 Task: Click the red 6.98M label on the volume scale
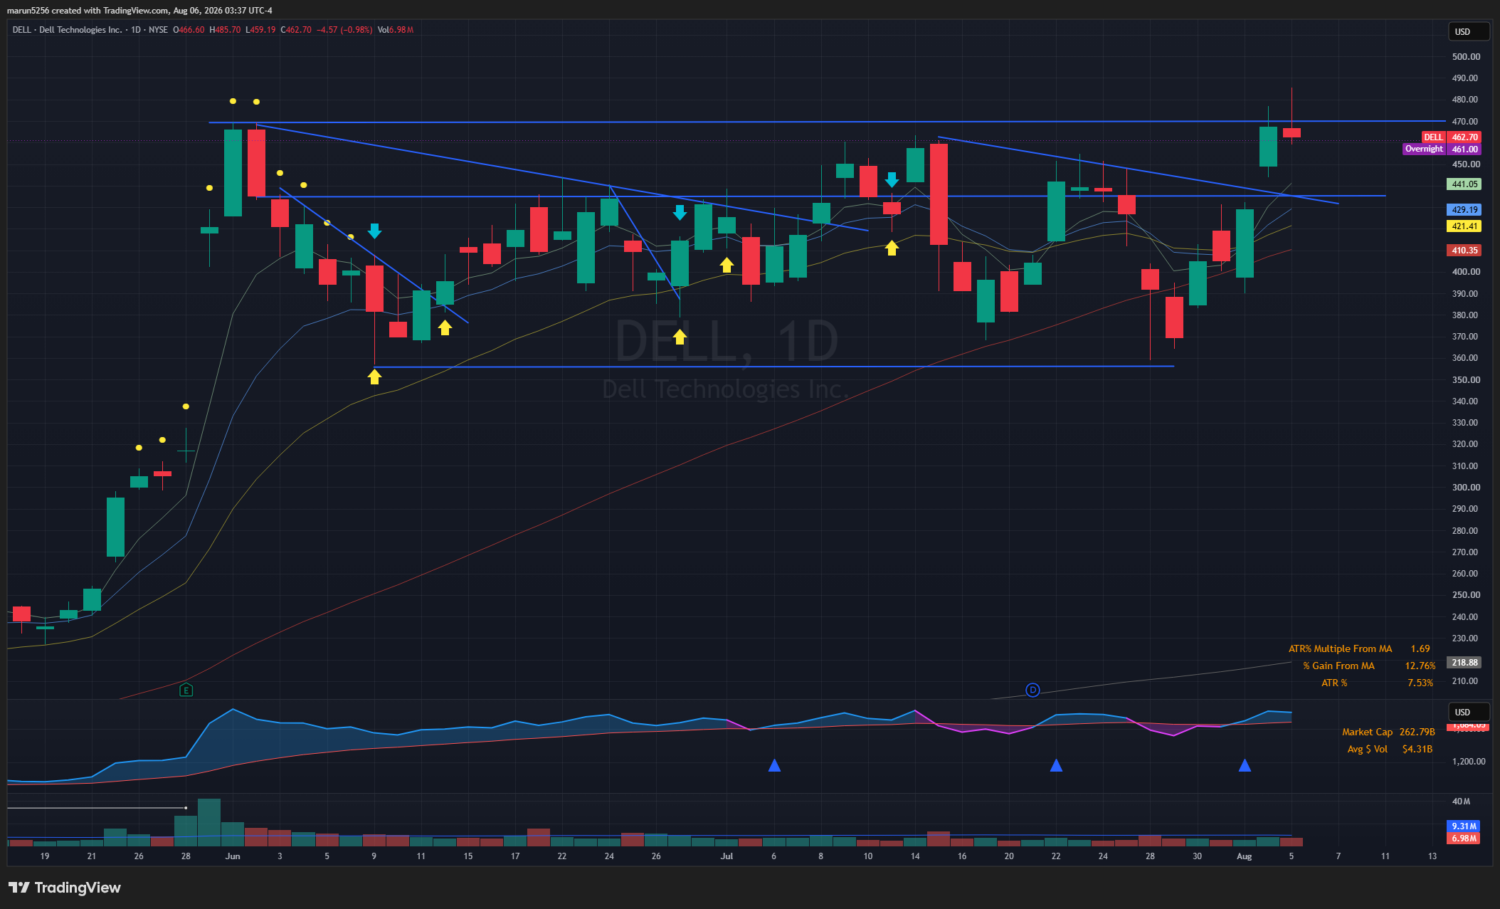coord(1464,838)
